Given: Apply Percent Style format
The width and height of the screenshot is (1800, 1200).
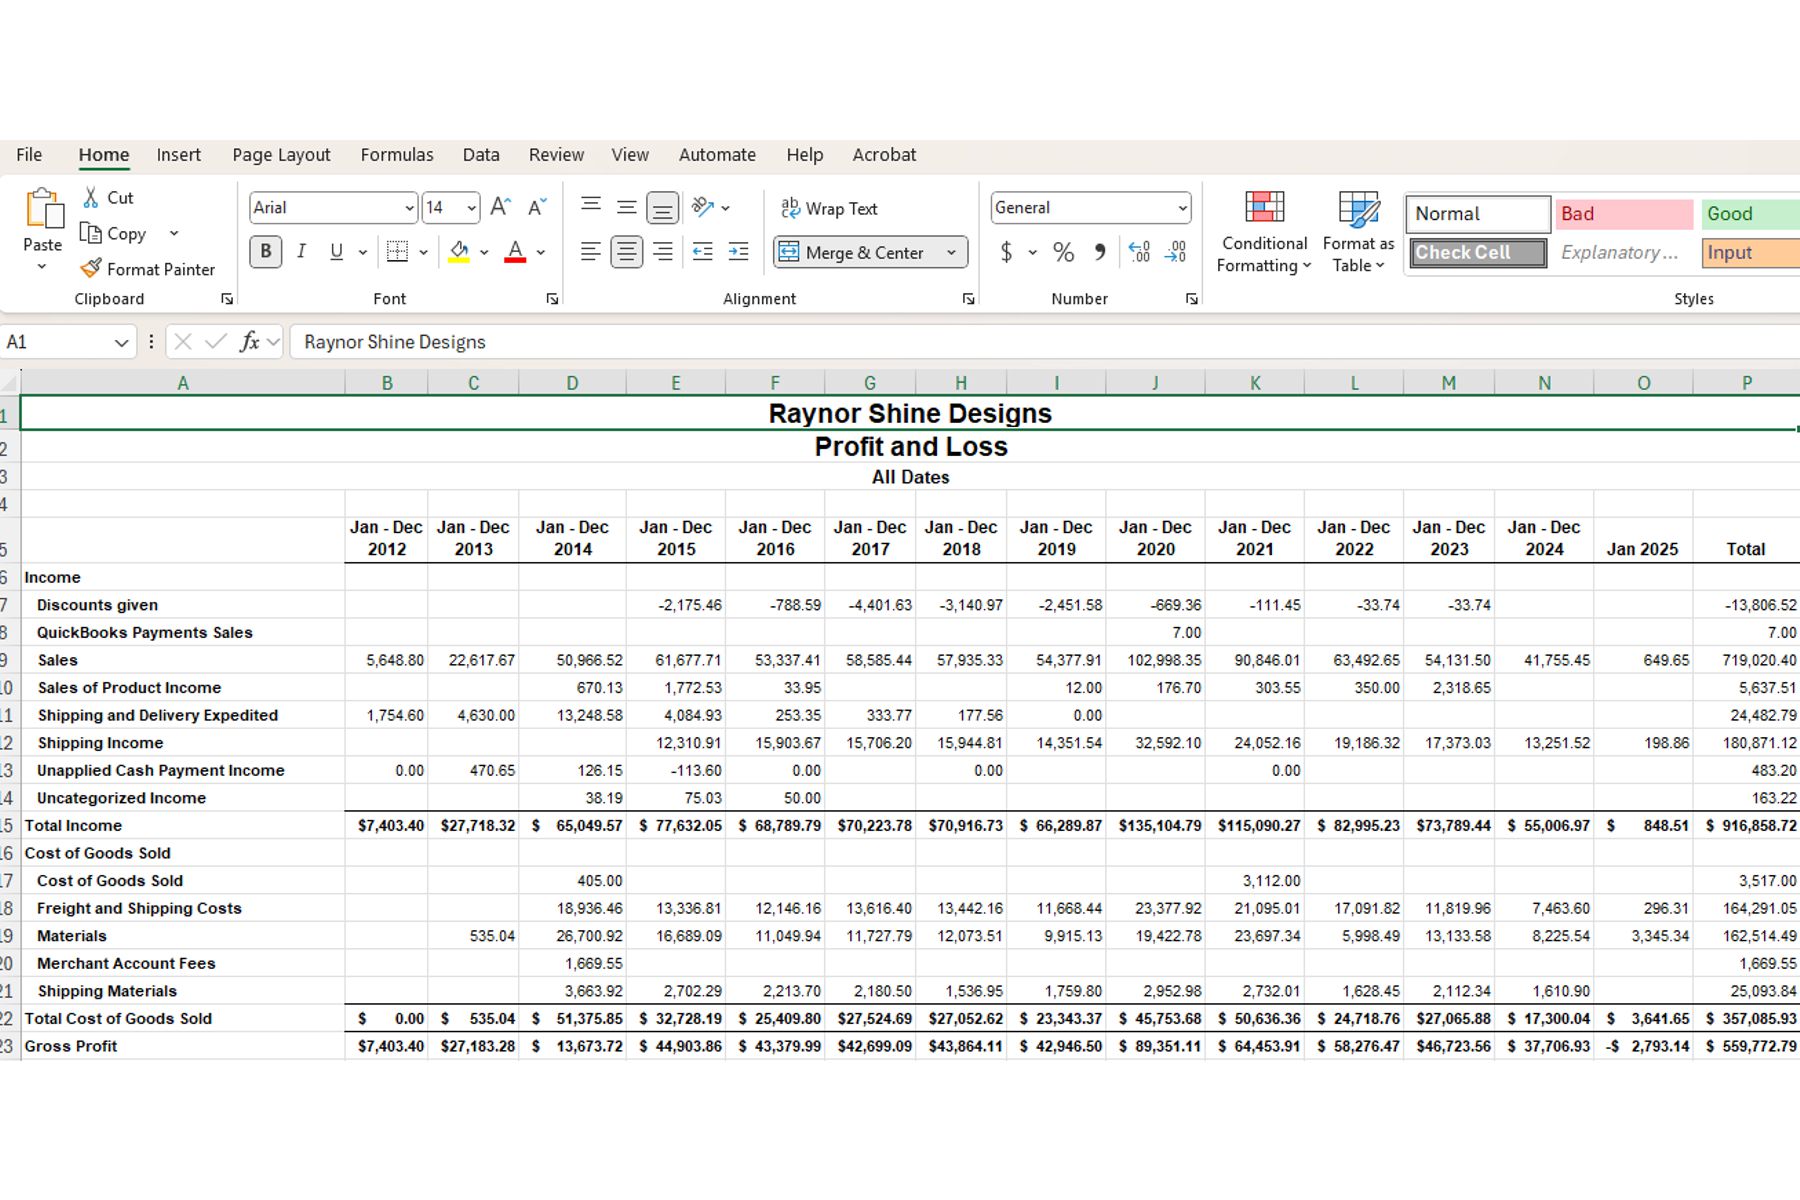Looking at the screenshot, I should click(x=1063, y=252).
